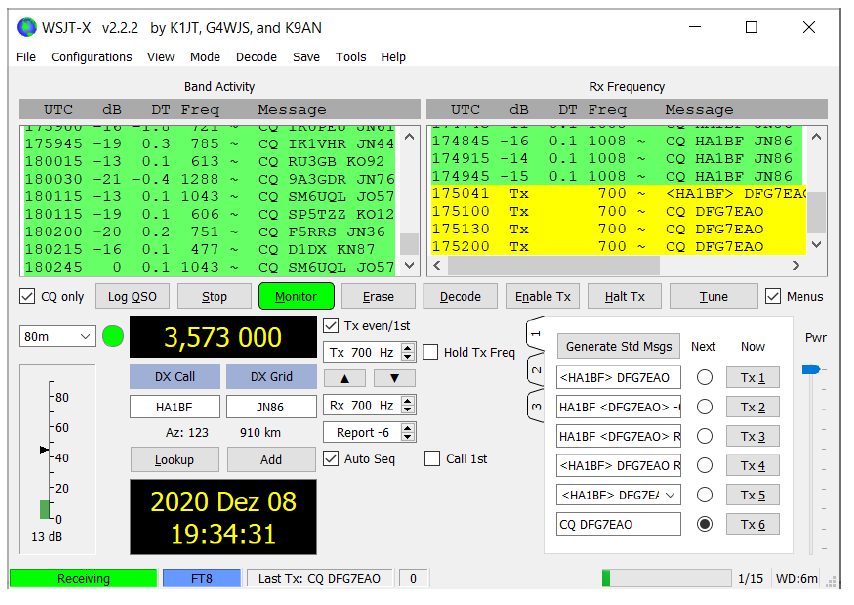Click the audio level meter marker
Viewport: 854px width, 605px height.
click(x=44, y=450)
